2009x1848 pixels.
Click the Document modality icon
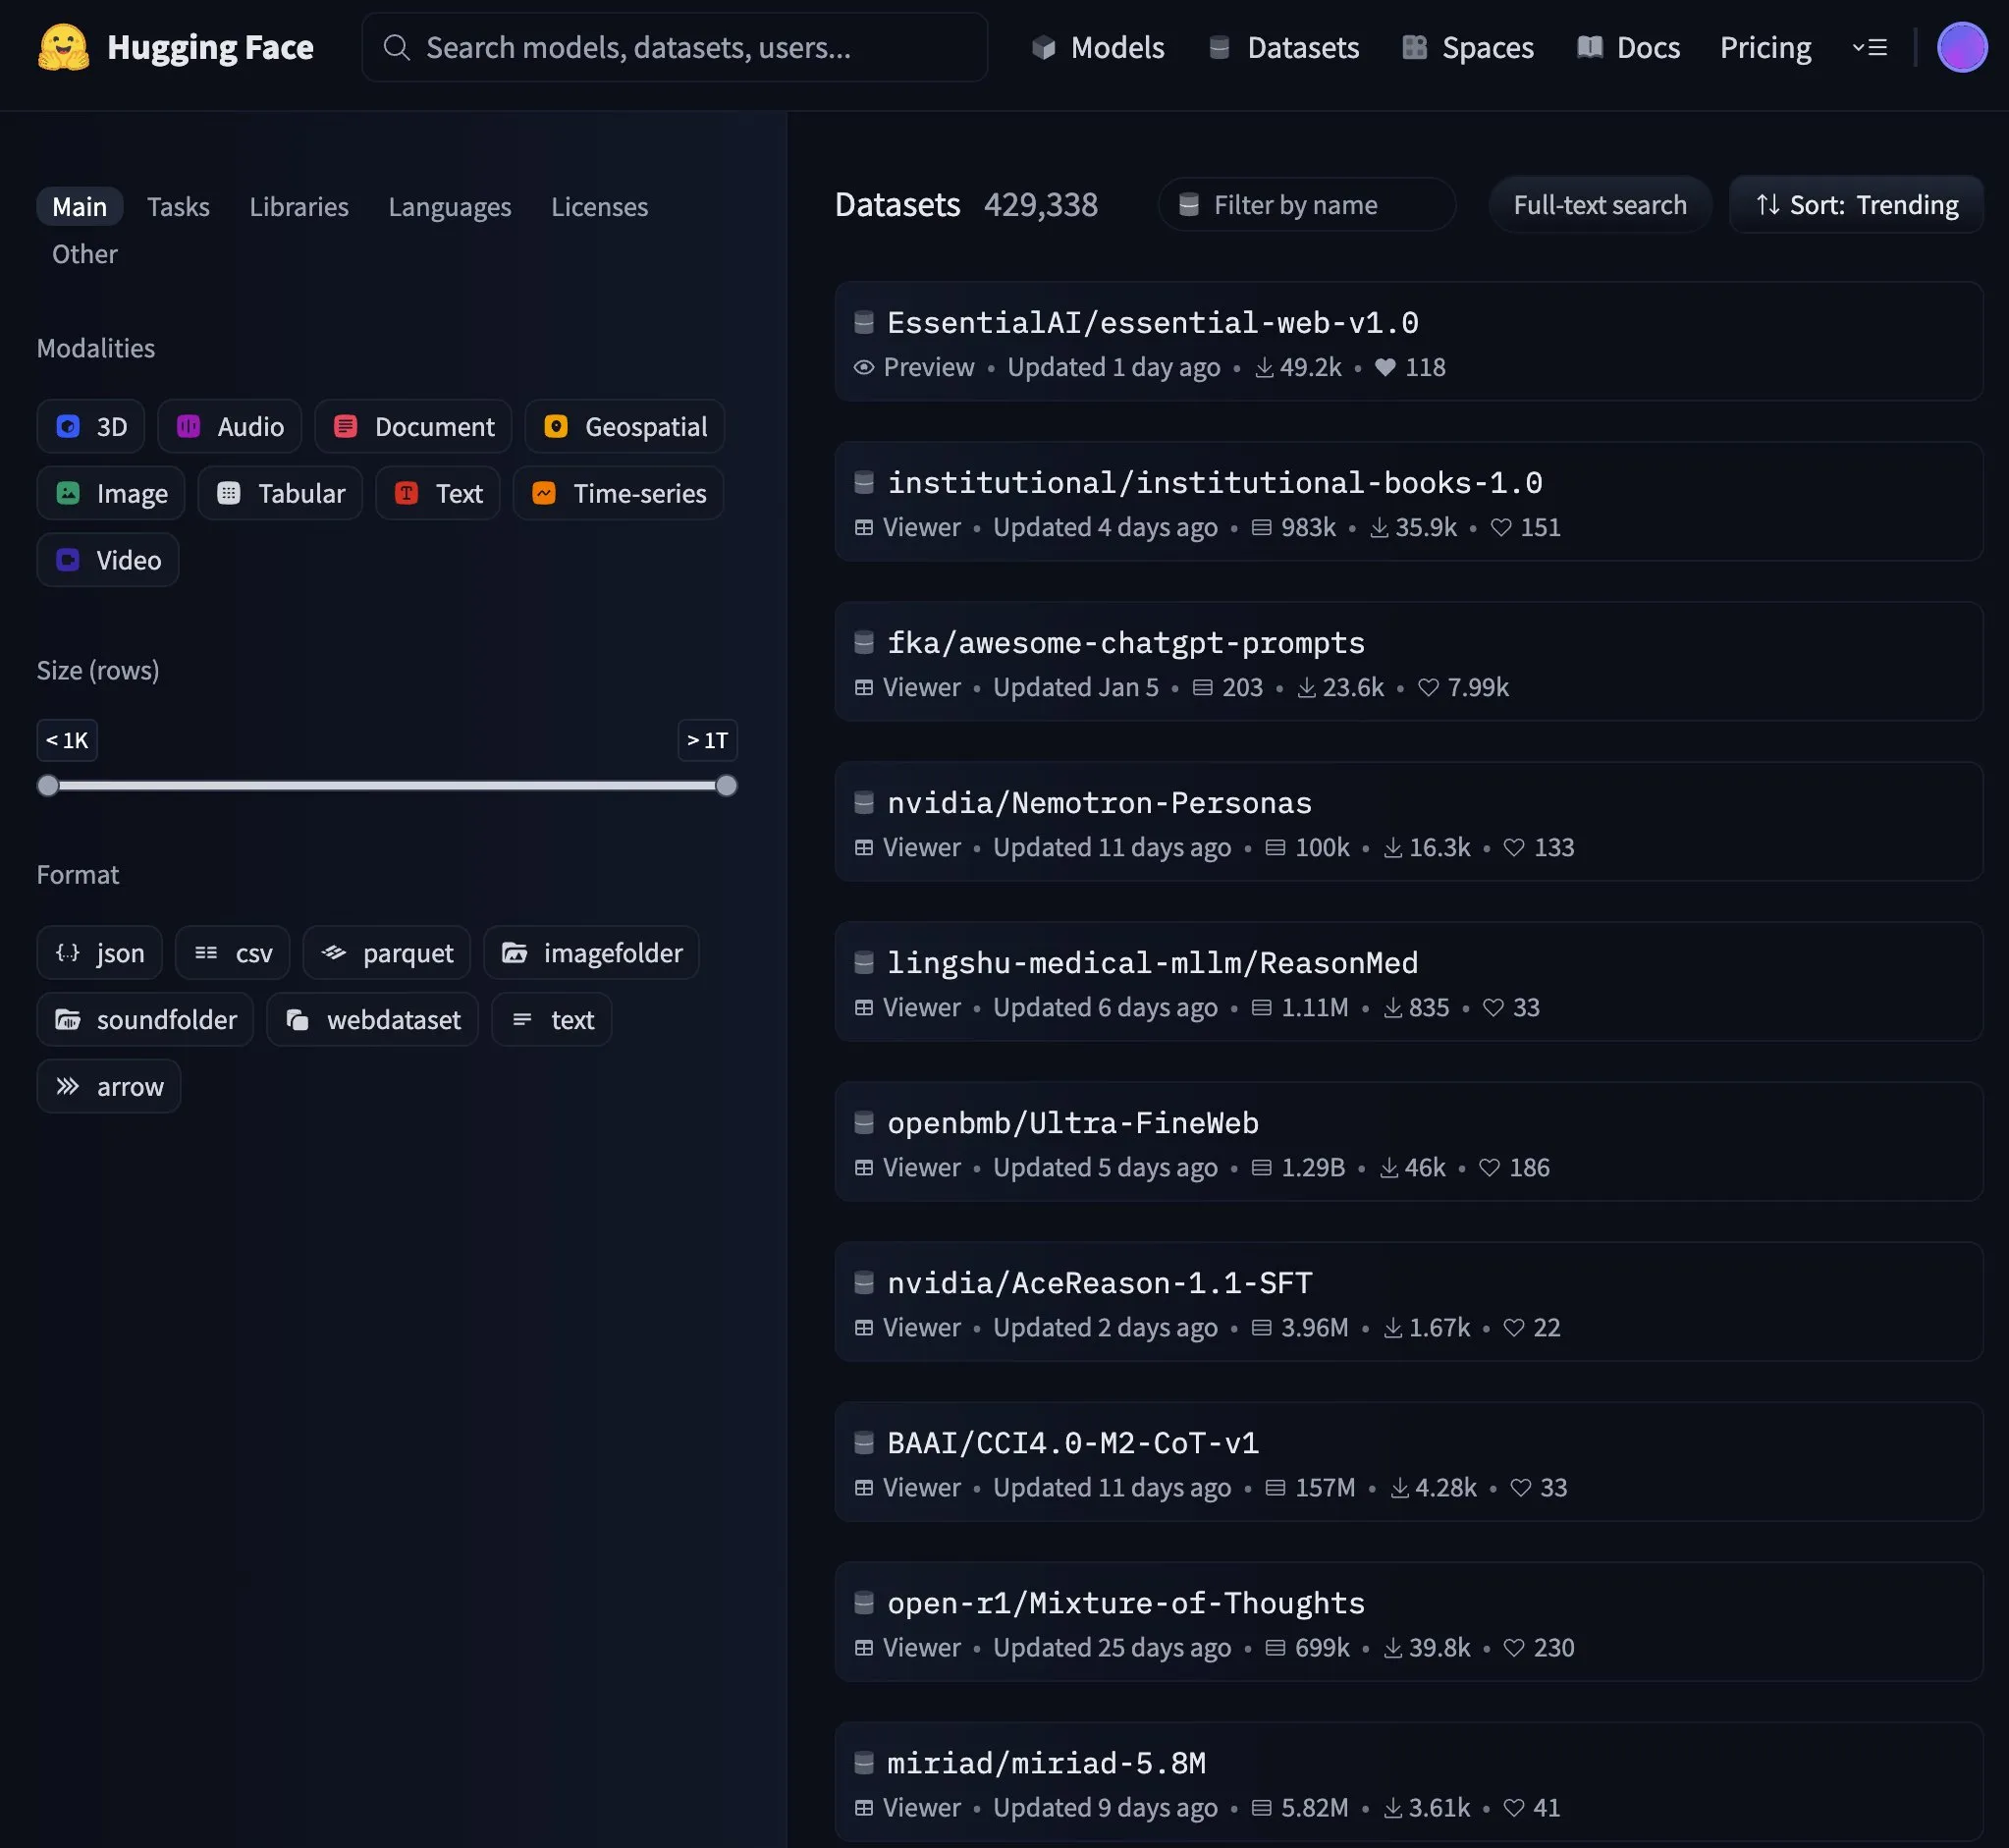pyautogui.click(x=345, y=426)
